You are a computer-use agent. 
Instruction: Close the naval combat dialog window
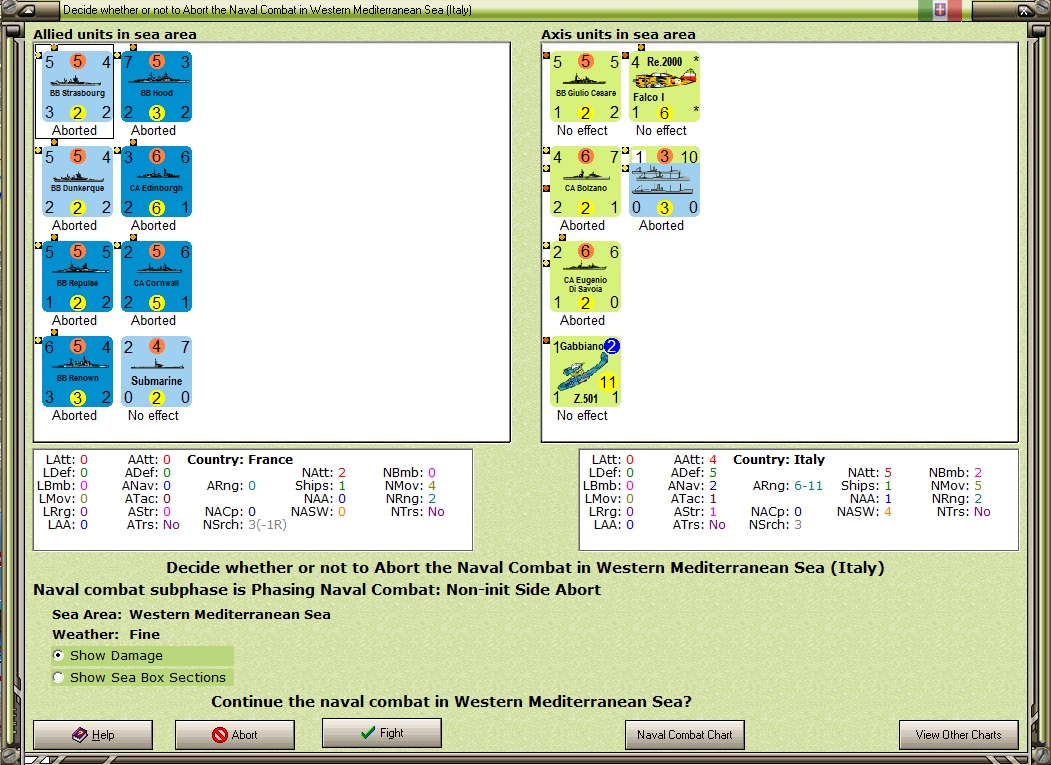1025,10
